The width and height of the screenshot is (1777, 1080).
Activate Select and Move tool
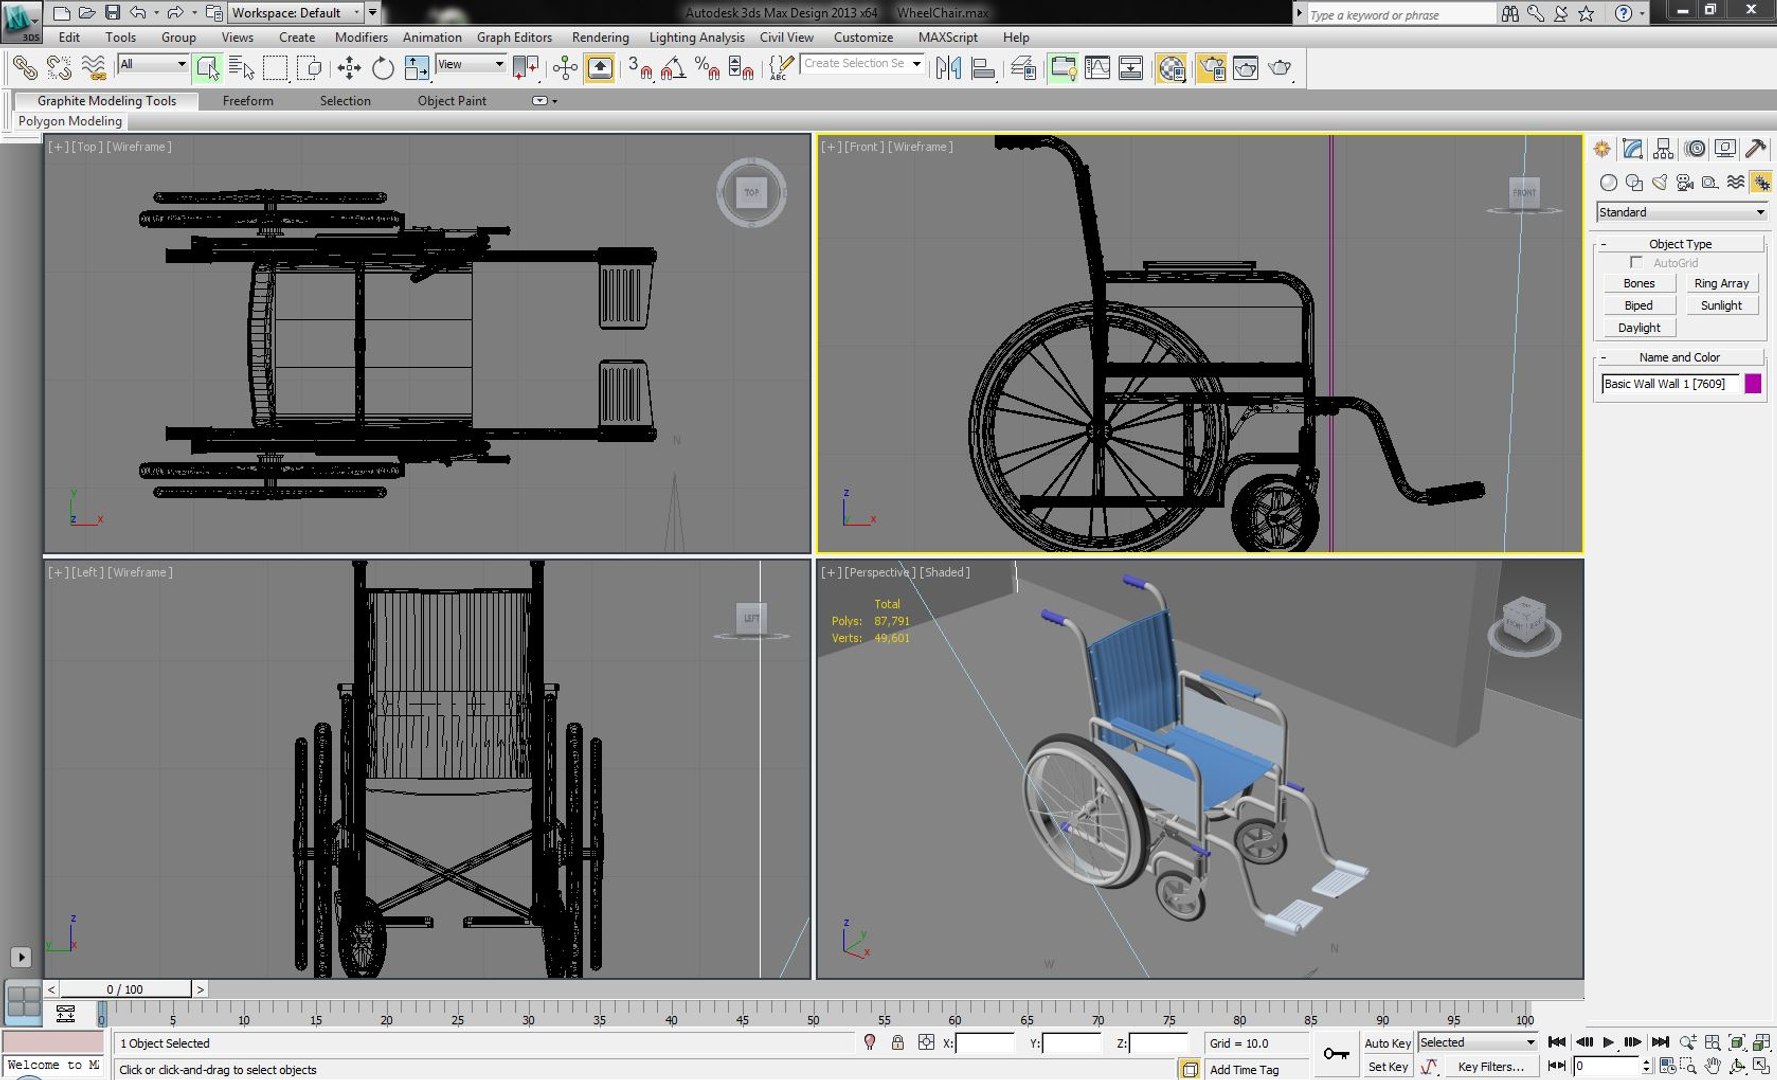click(x=349, y=68)
